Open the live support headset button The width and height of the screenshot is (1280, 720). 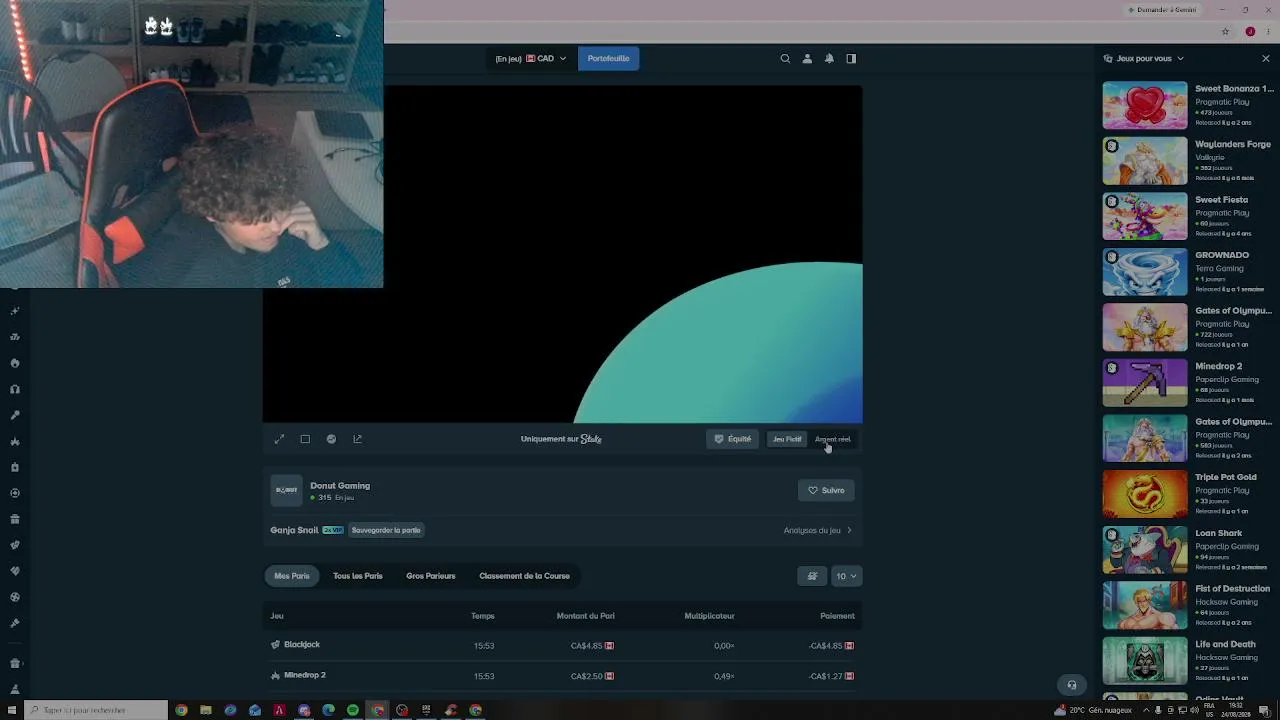pyautogui.click(x=1071, y=685)
